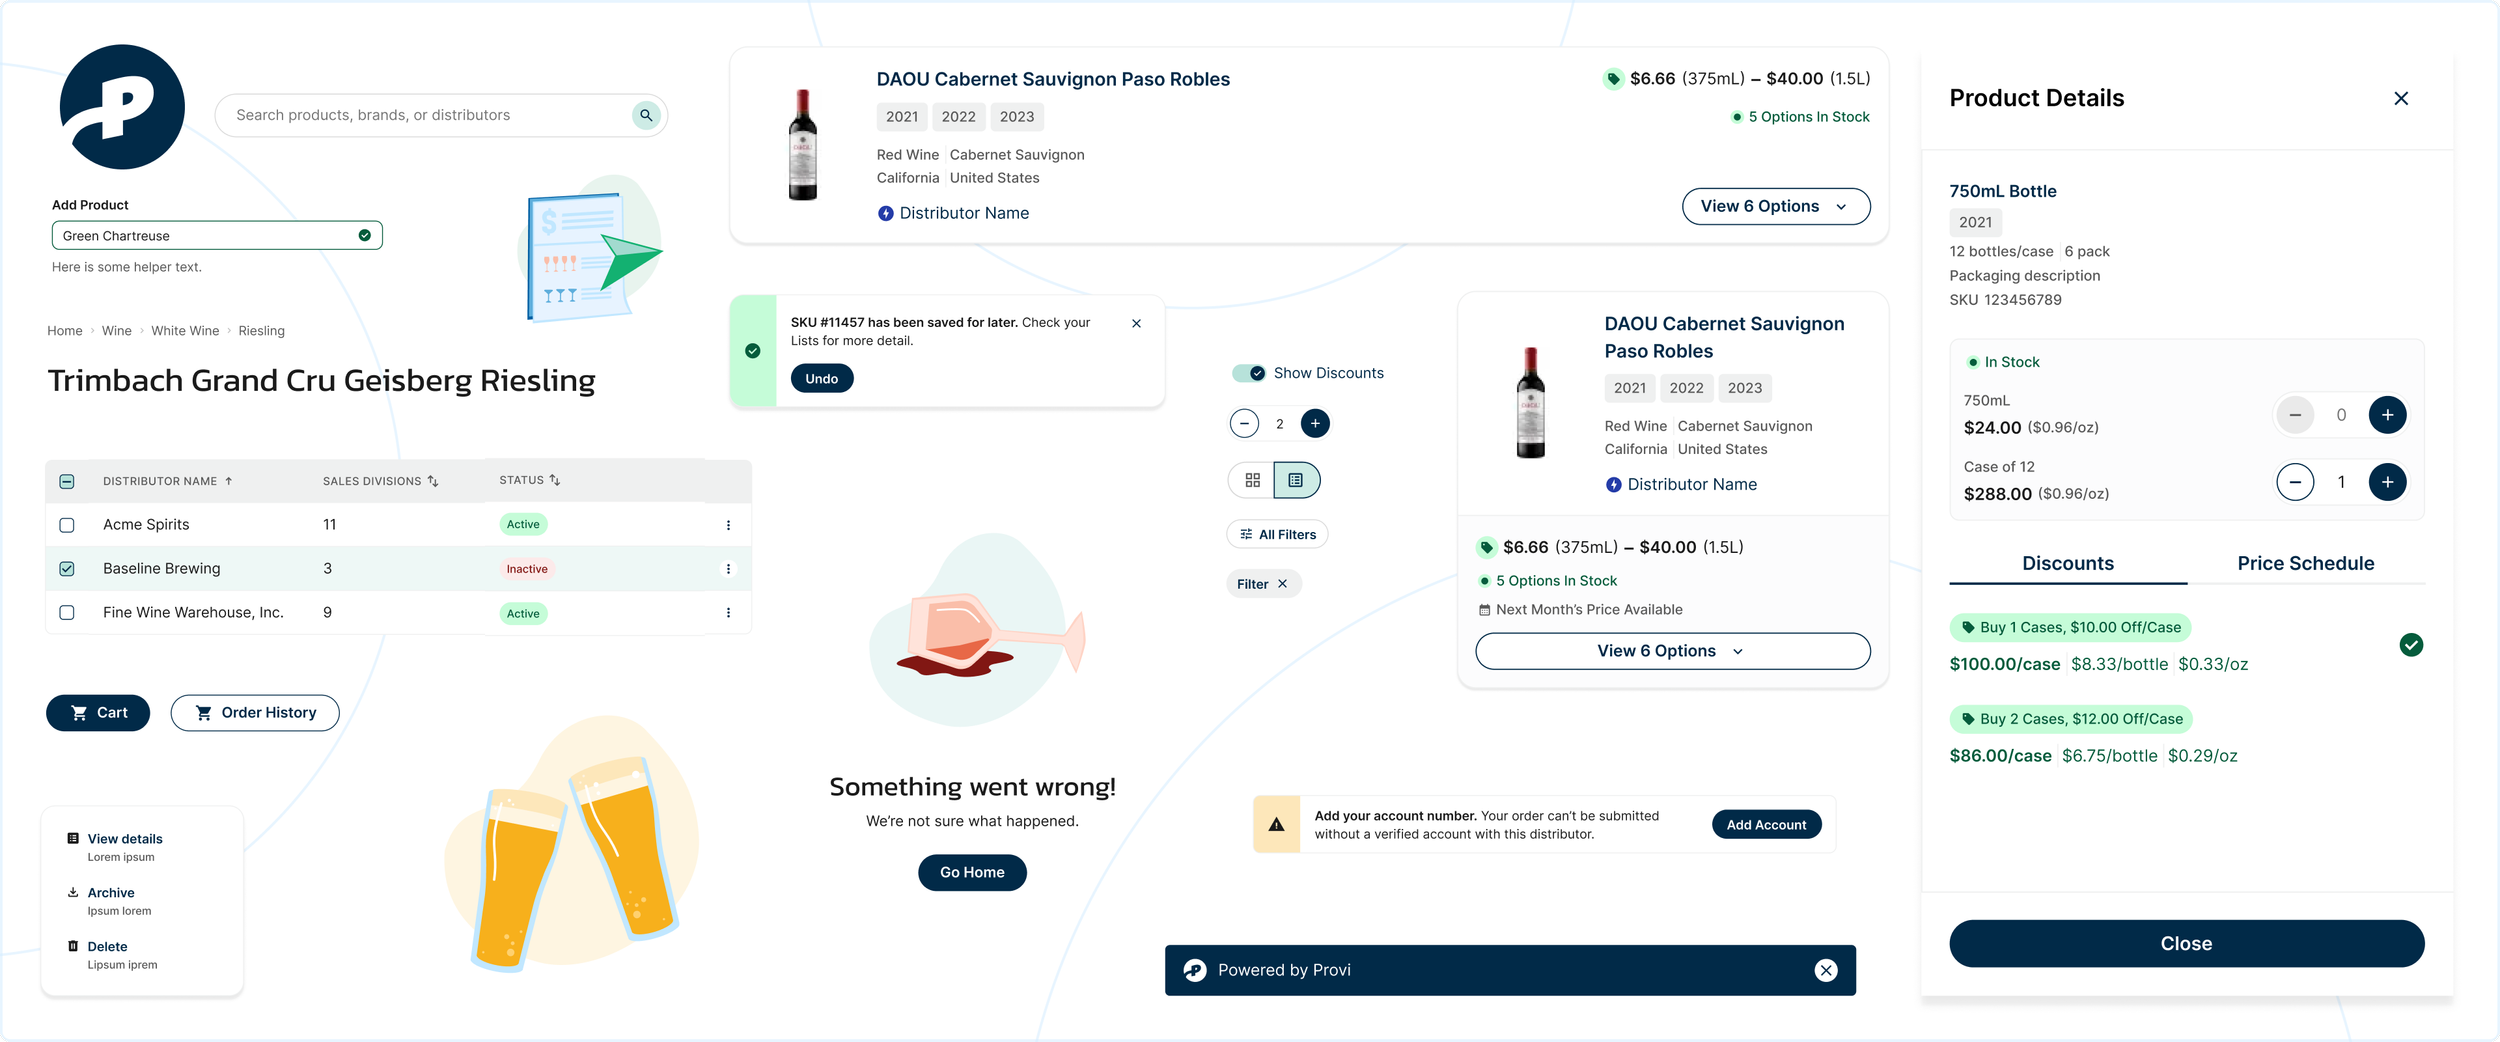Open row menu for Baseline Brewing
2500x1042 pixels.
728,569
